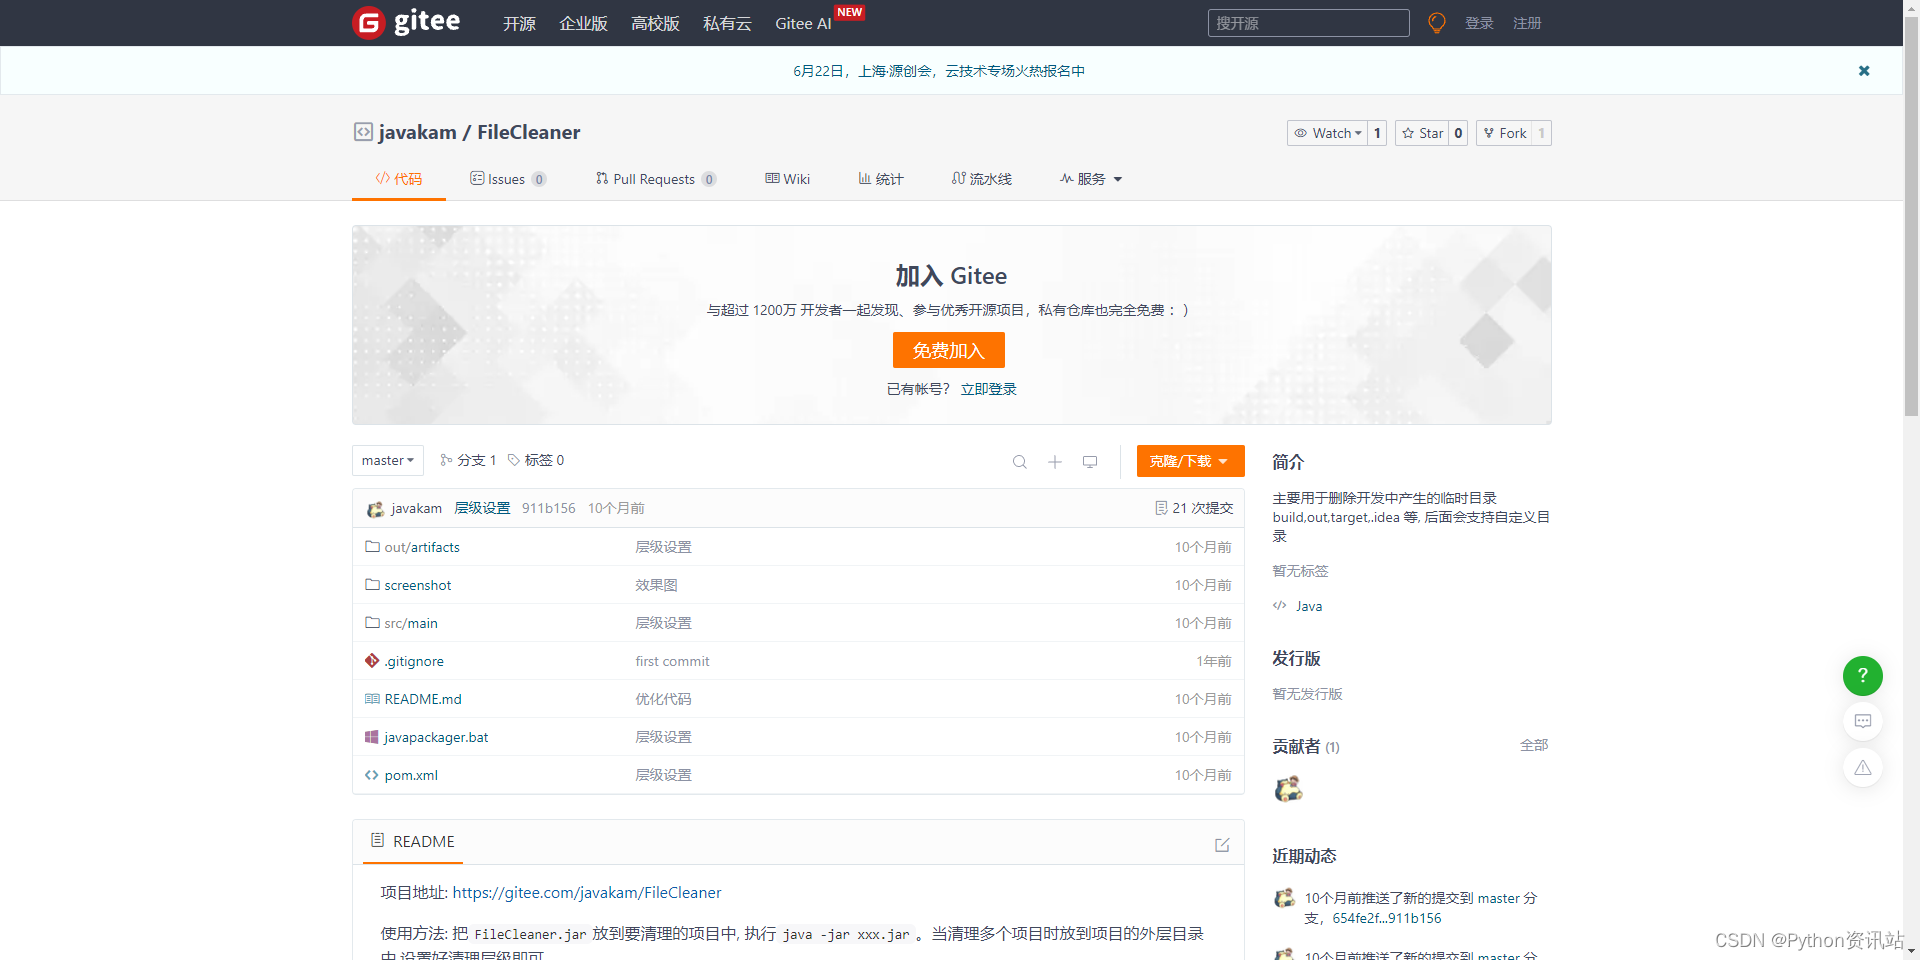Click 高校版 in top navigation
Image resolution: width=1920 pixels, height=960 pixels.
coord(655,23)
